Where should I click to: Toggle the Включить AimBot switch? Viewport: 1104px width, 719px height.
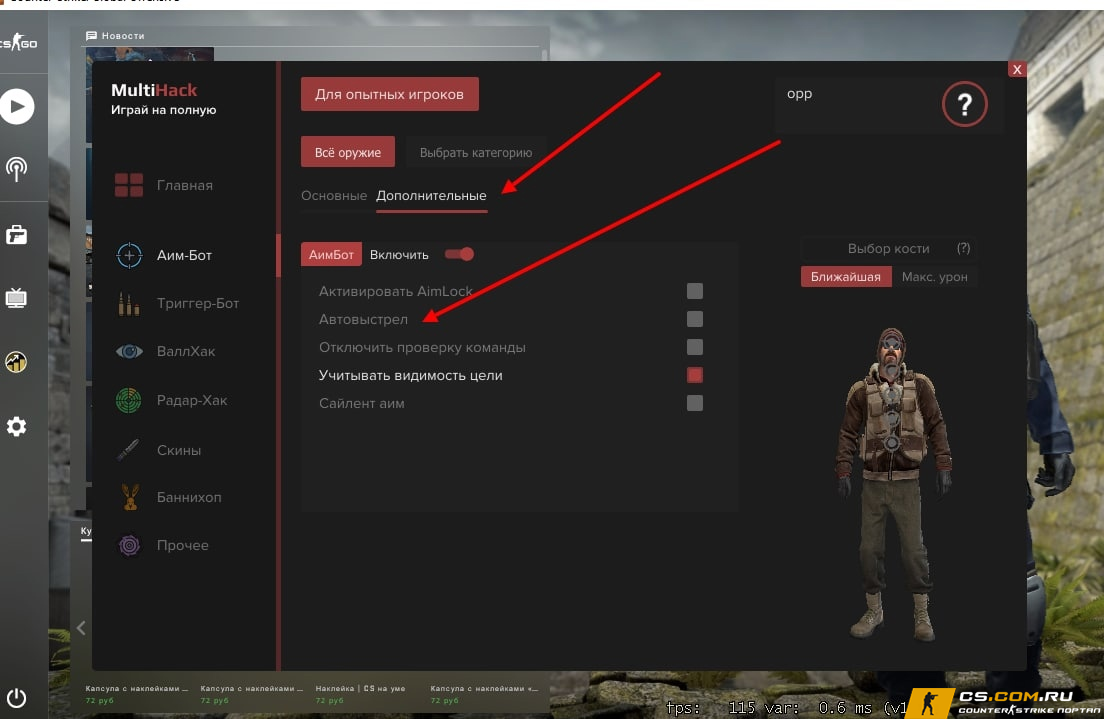coord(459,254)
